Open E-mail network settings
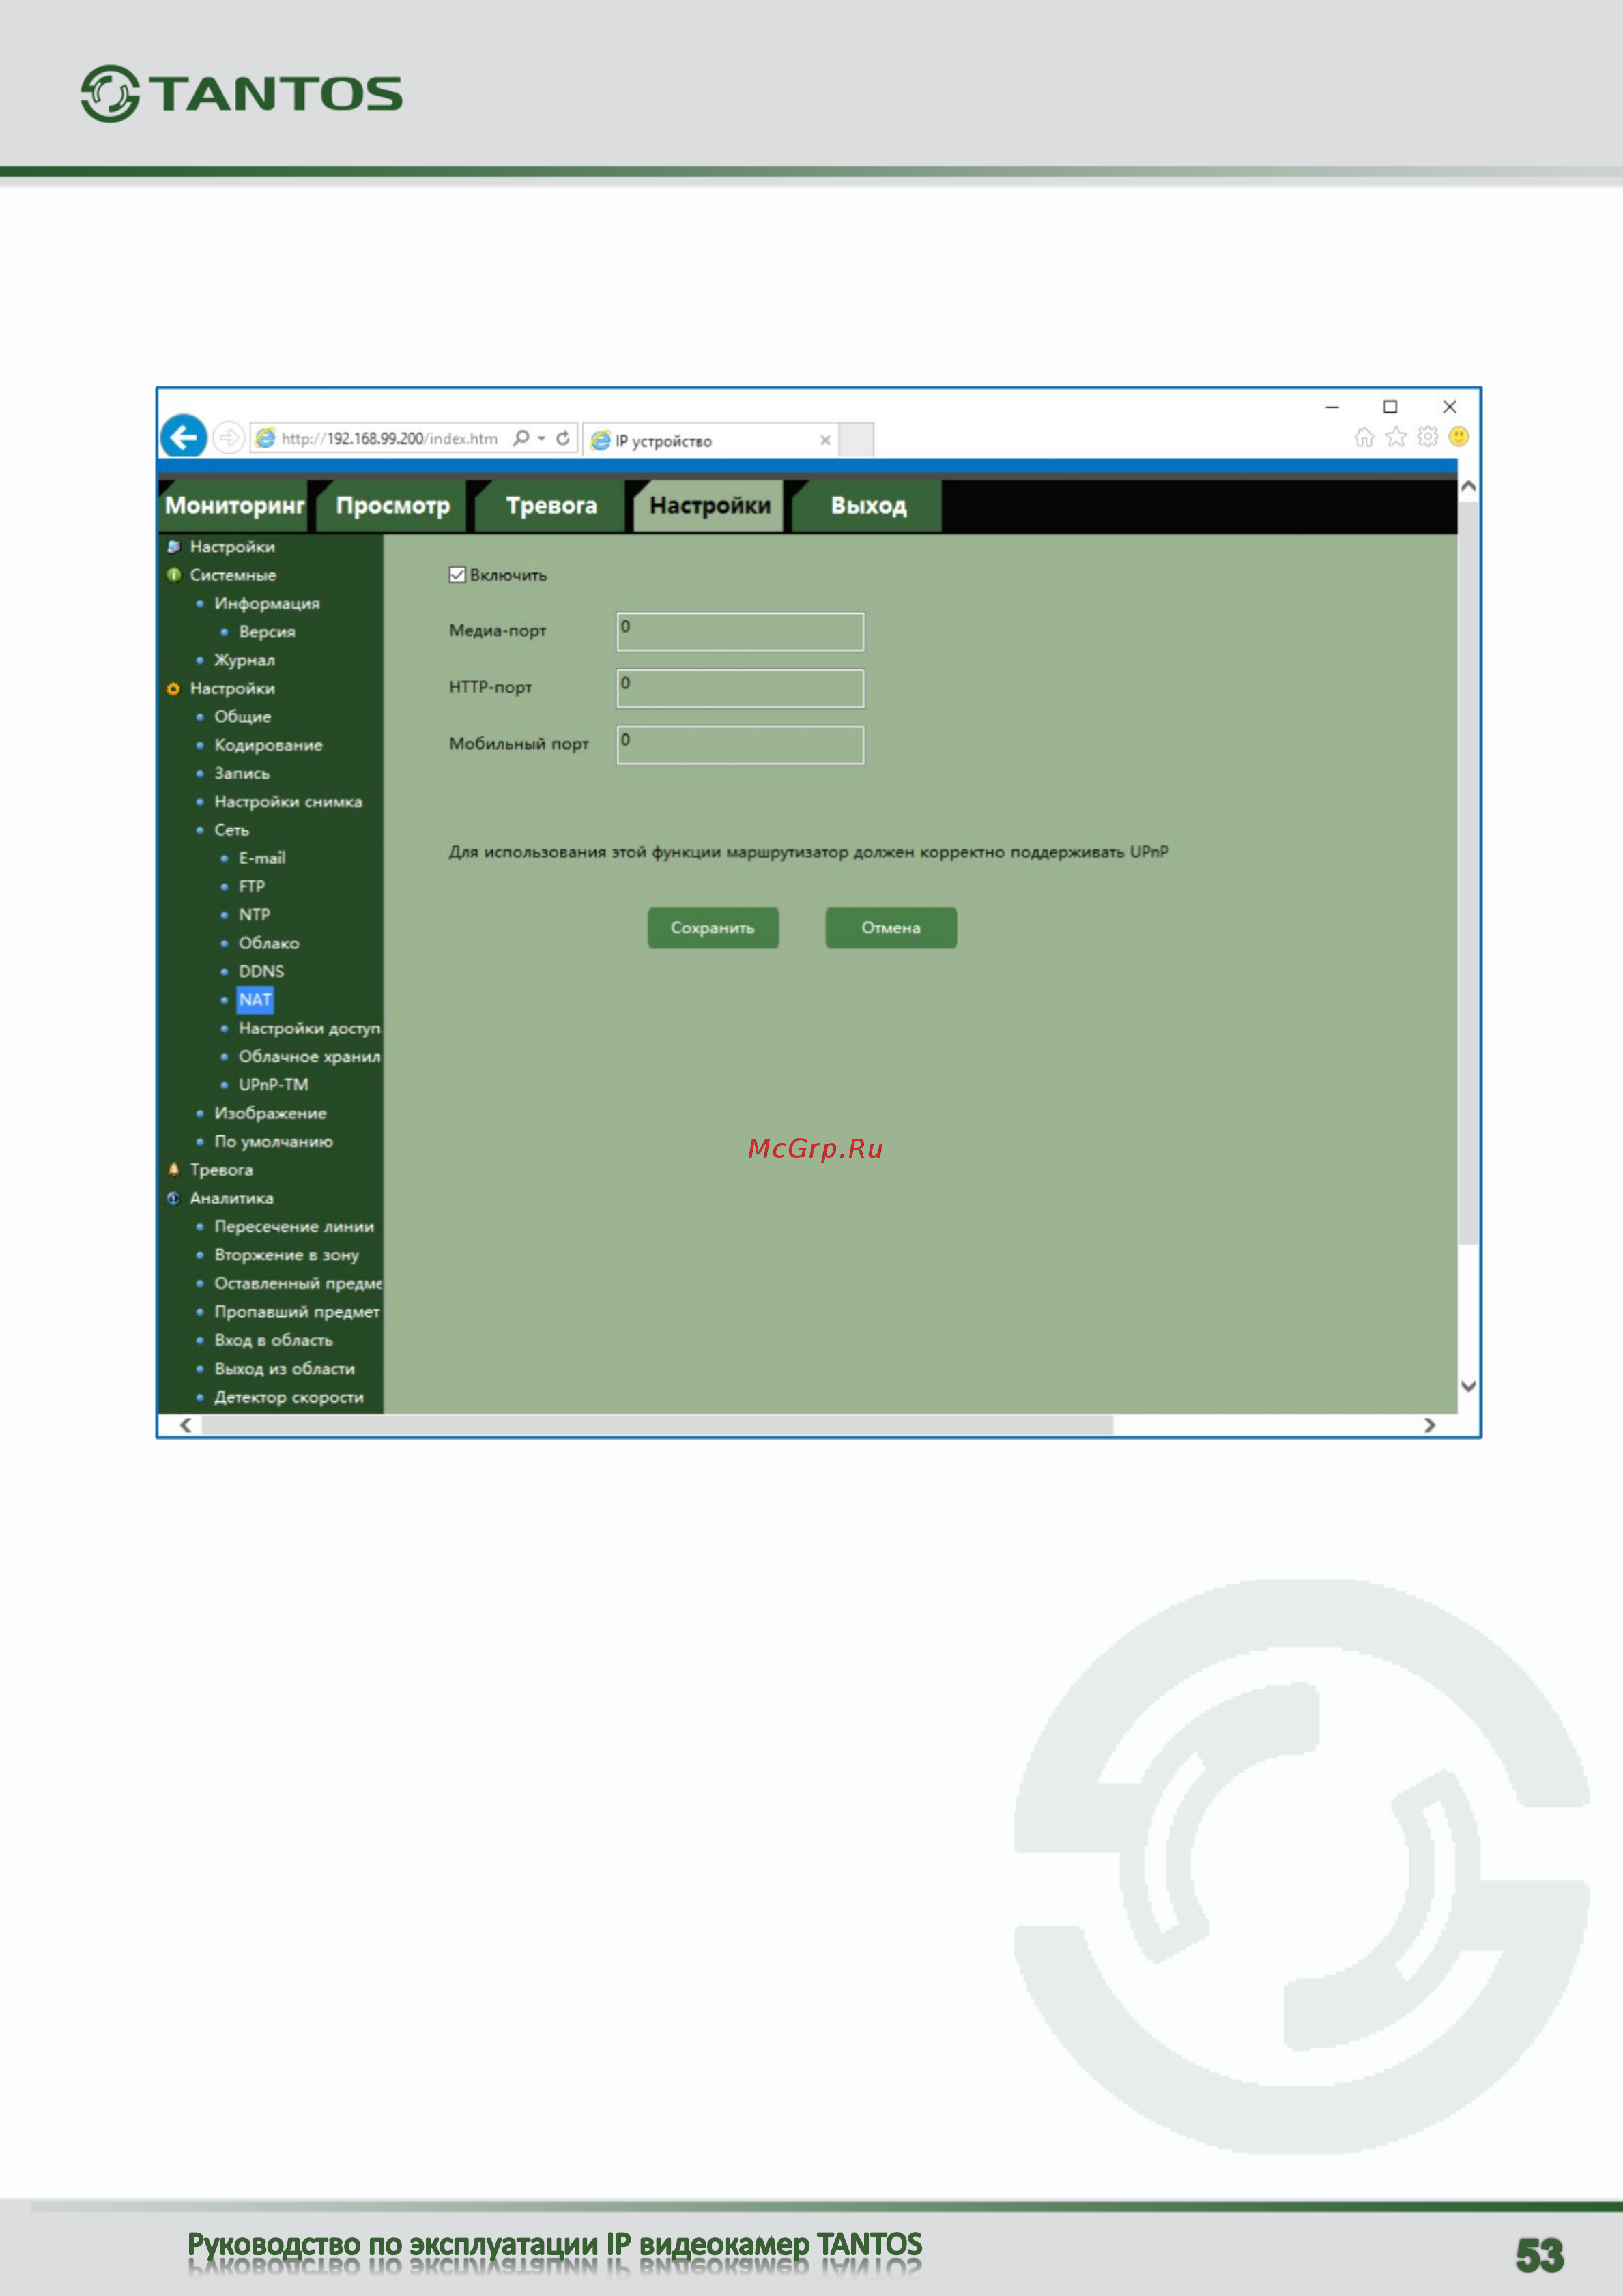Viewport: 1623px width, 2296px height. click(262, 858)
